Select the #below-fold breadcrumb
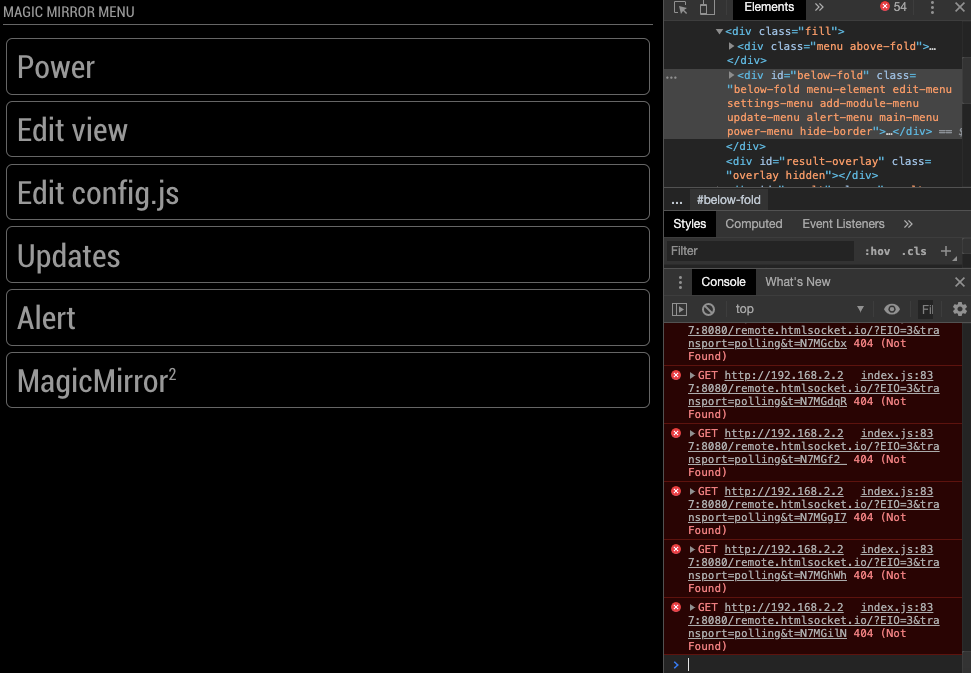This screenshot has height=673, width=971. click(728, 200)
